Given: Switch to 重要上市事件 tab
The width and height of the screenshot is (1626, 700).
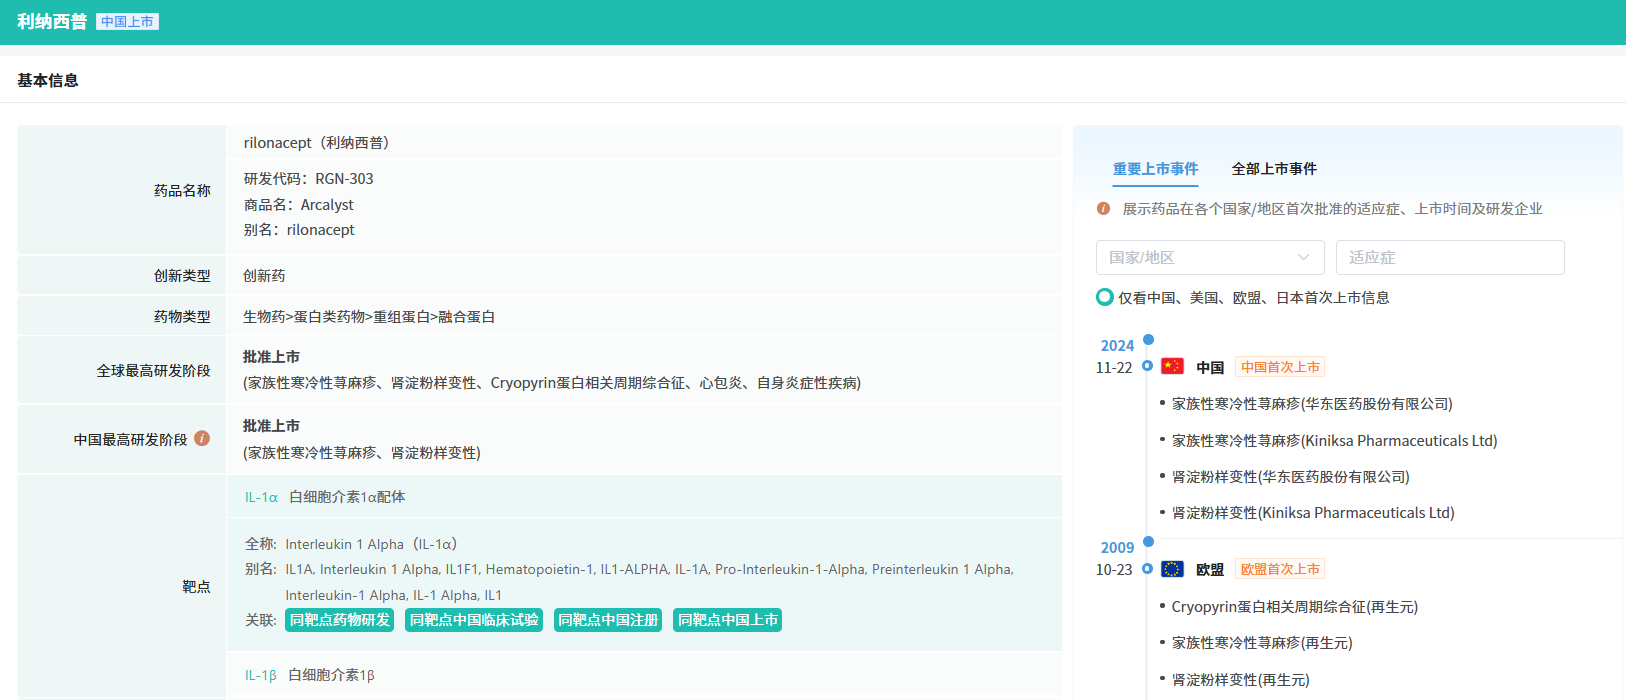Looking at the screenshot, I should click(x=1155, y=169).
